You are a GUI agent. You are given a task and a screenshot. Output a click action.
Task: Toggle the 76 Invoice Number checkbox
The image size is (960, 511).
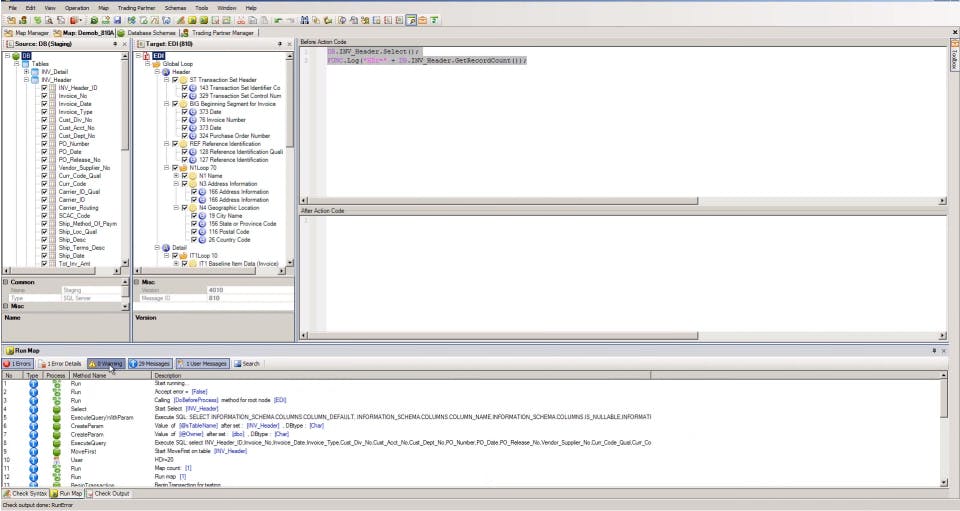[184, 119]
